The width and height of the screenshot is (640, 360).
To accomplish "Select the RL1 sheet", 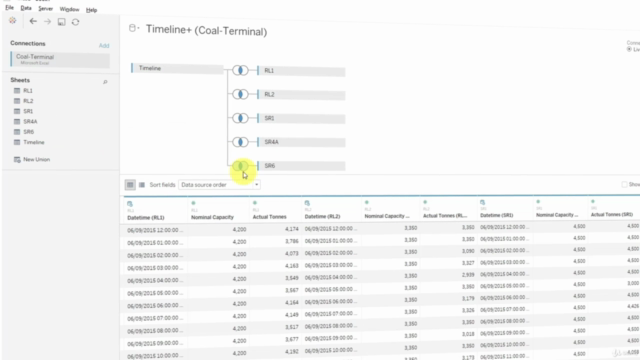I will [28, 91].
